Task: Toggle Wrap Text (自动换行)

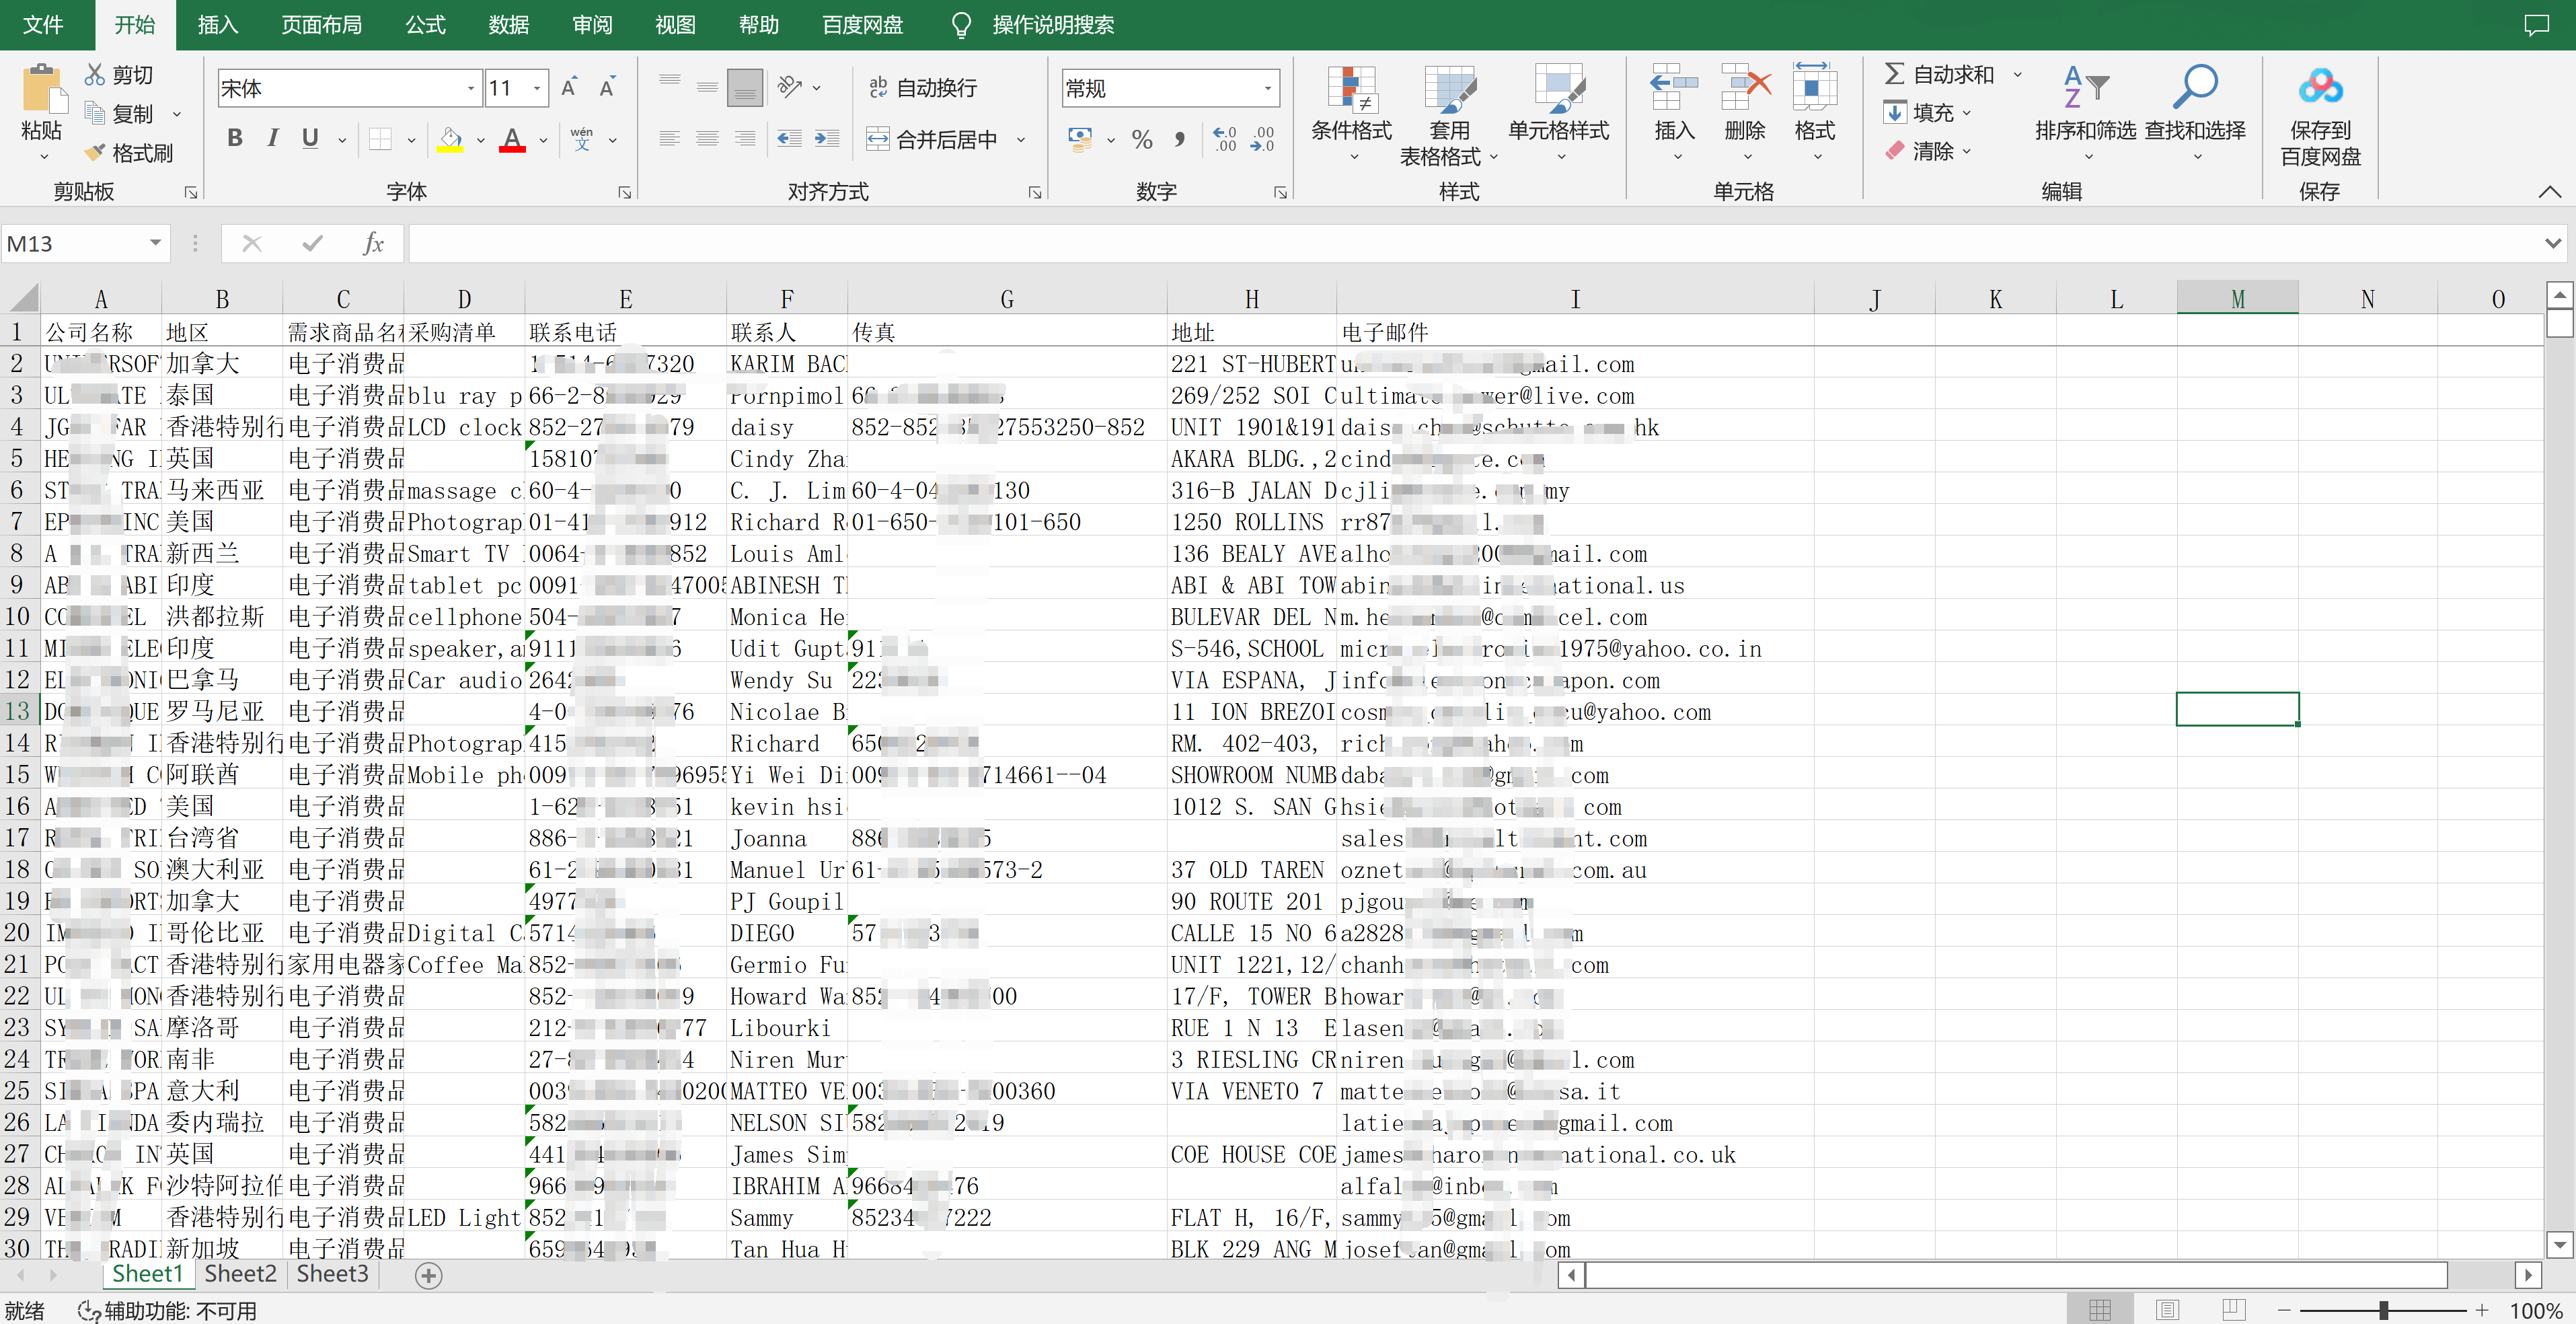Action: click(922, 88)
